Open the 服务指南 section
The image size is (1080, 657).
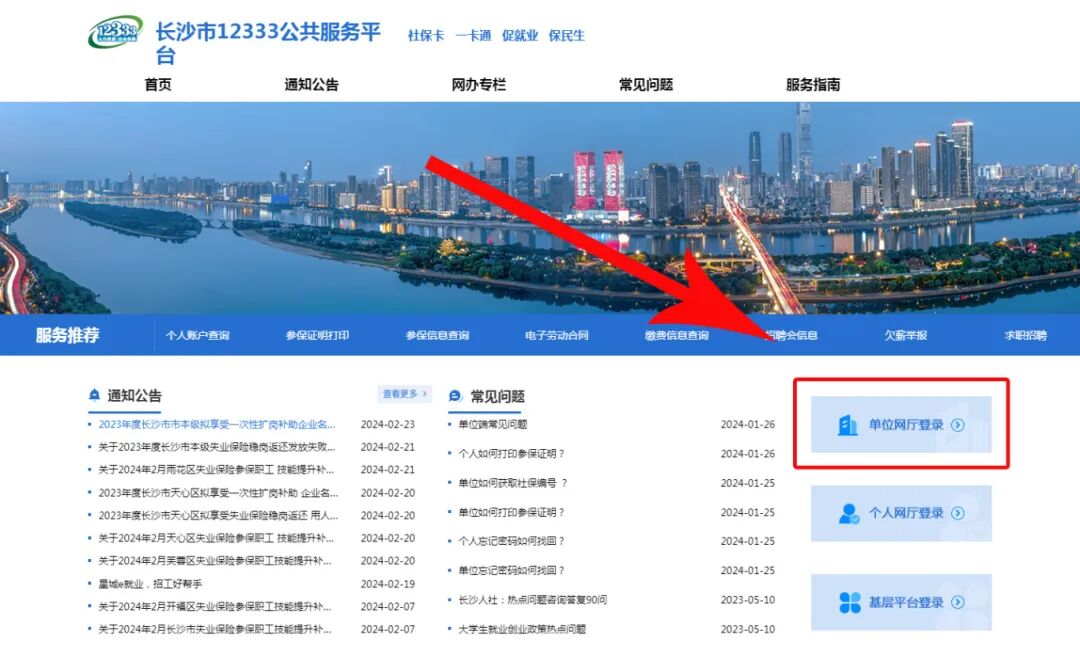point(815,84)
